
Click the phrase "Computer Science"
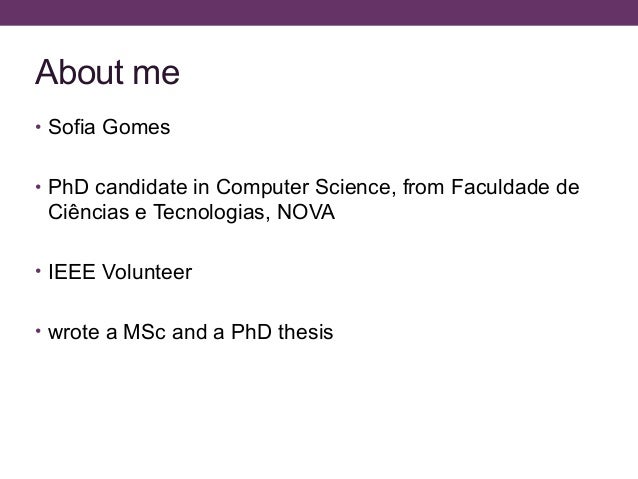[303, 188]
